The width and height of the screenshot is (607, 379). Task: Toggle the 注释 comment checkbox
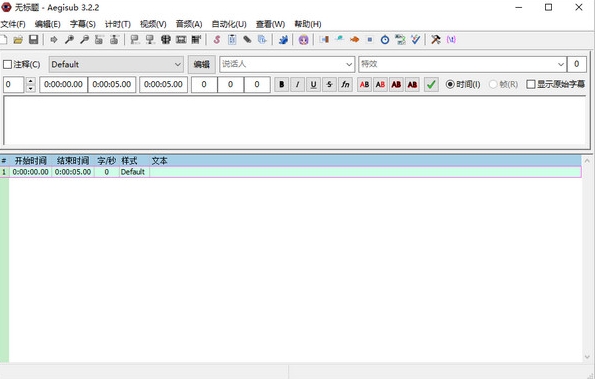pyautogui.click(x=7, y=64)
